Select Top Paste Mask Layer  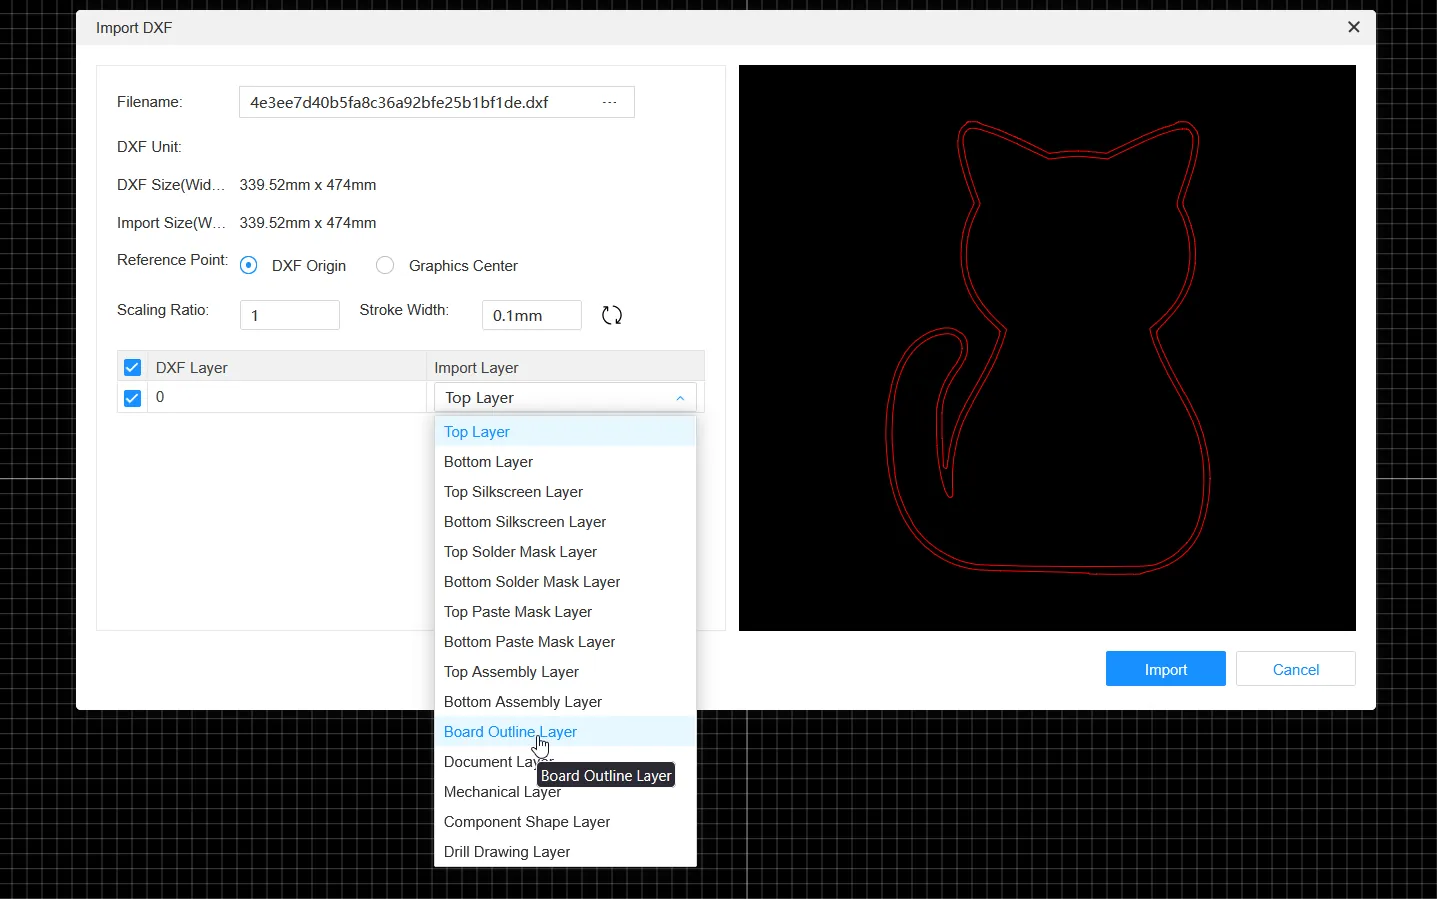[566, 612]
